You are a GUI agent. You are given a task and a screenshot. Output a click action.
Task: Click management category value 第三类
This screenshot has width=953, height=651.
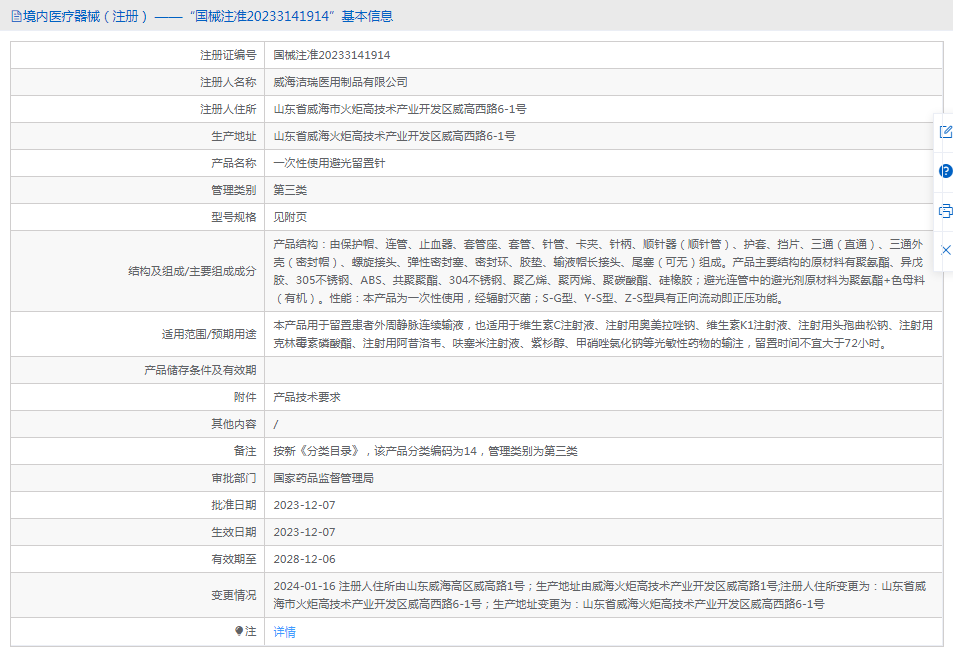[290, 190]
